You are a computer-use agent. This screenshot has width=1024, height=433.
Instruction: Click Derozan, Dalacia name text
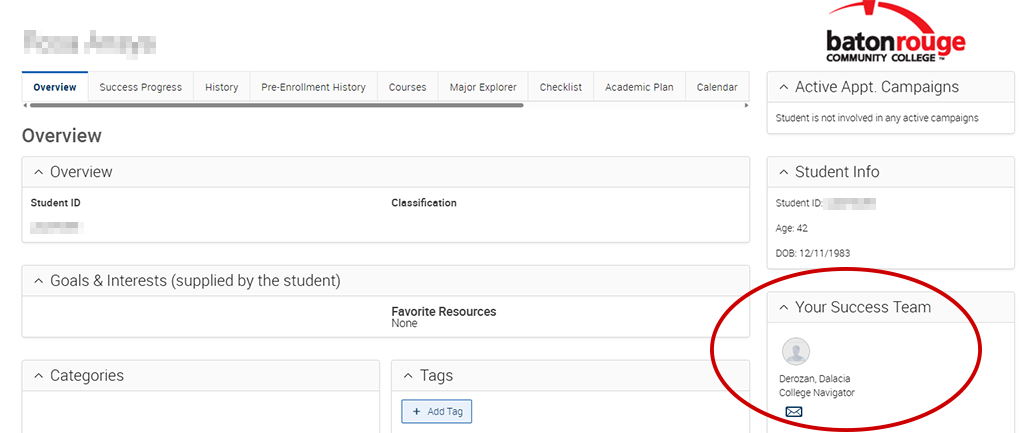(814, 379)
